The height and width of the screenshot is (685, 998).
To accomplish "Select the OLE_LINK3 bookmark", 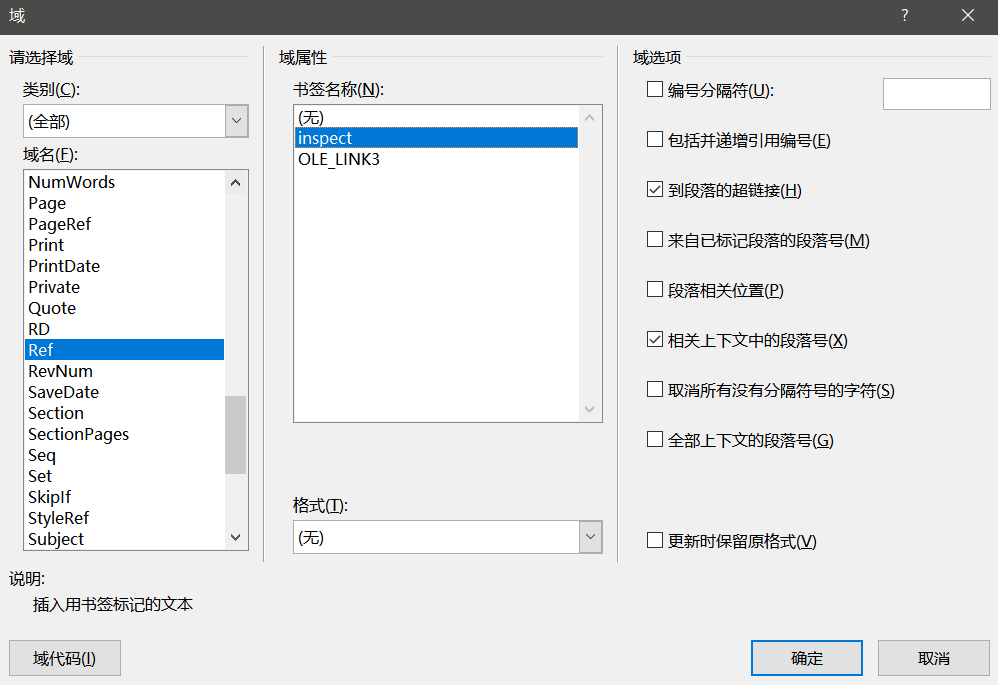I will (x=340, y=158).
